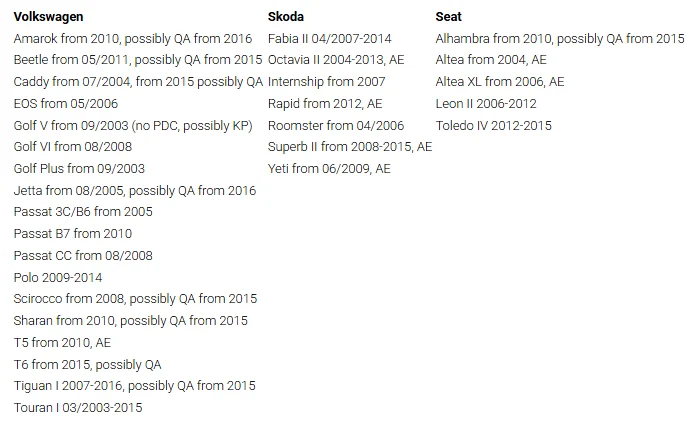Click the Golf Plus from 09/2003 line
687x430 pixels.
pyautogui.click(x=79, y=169)
